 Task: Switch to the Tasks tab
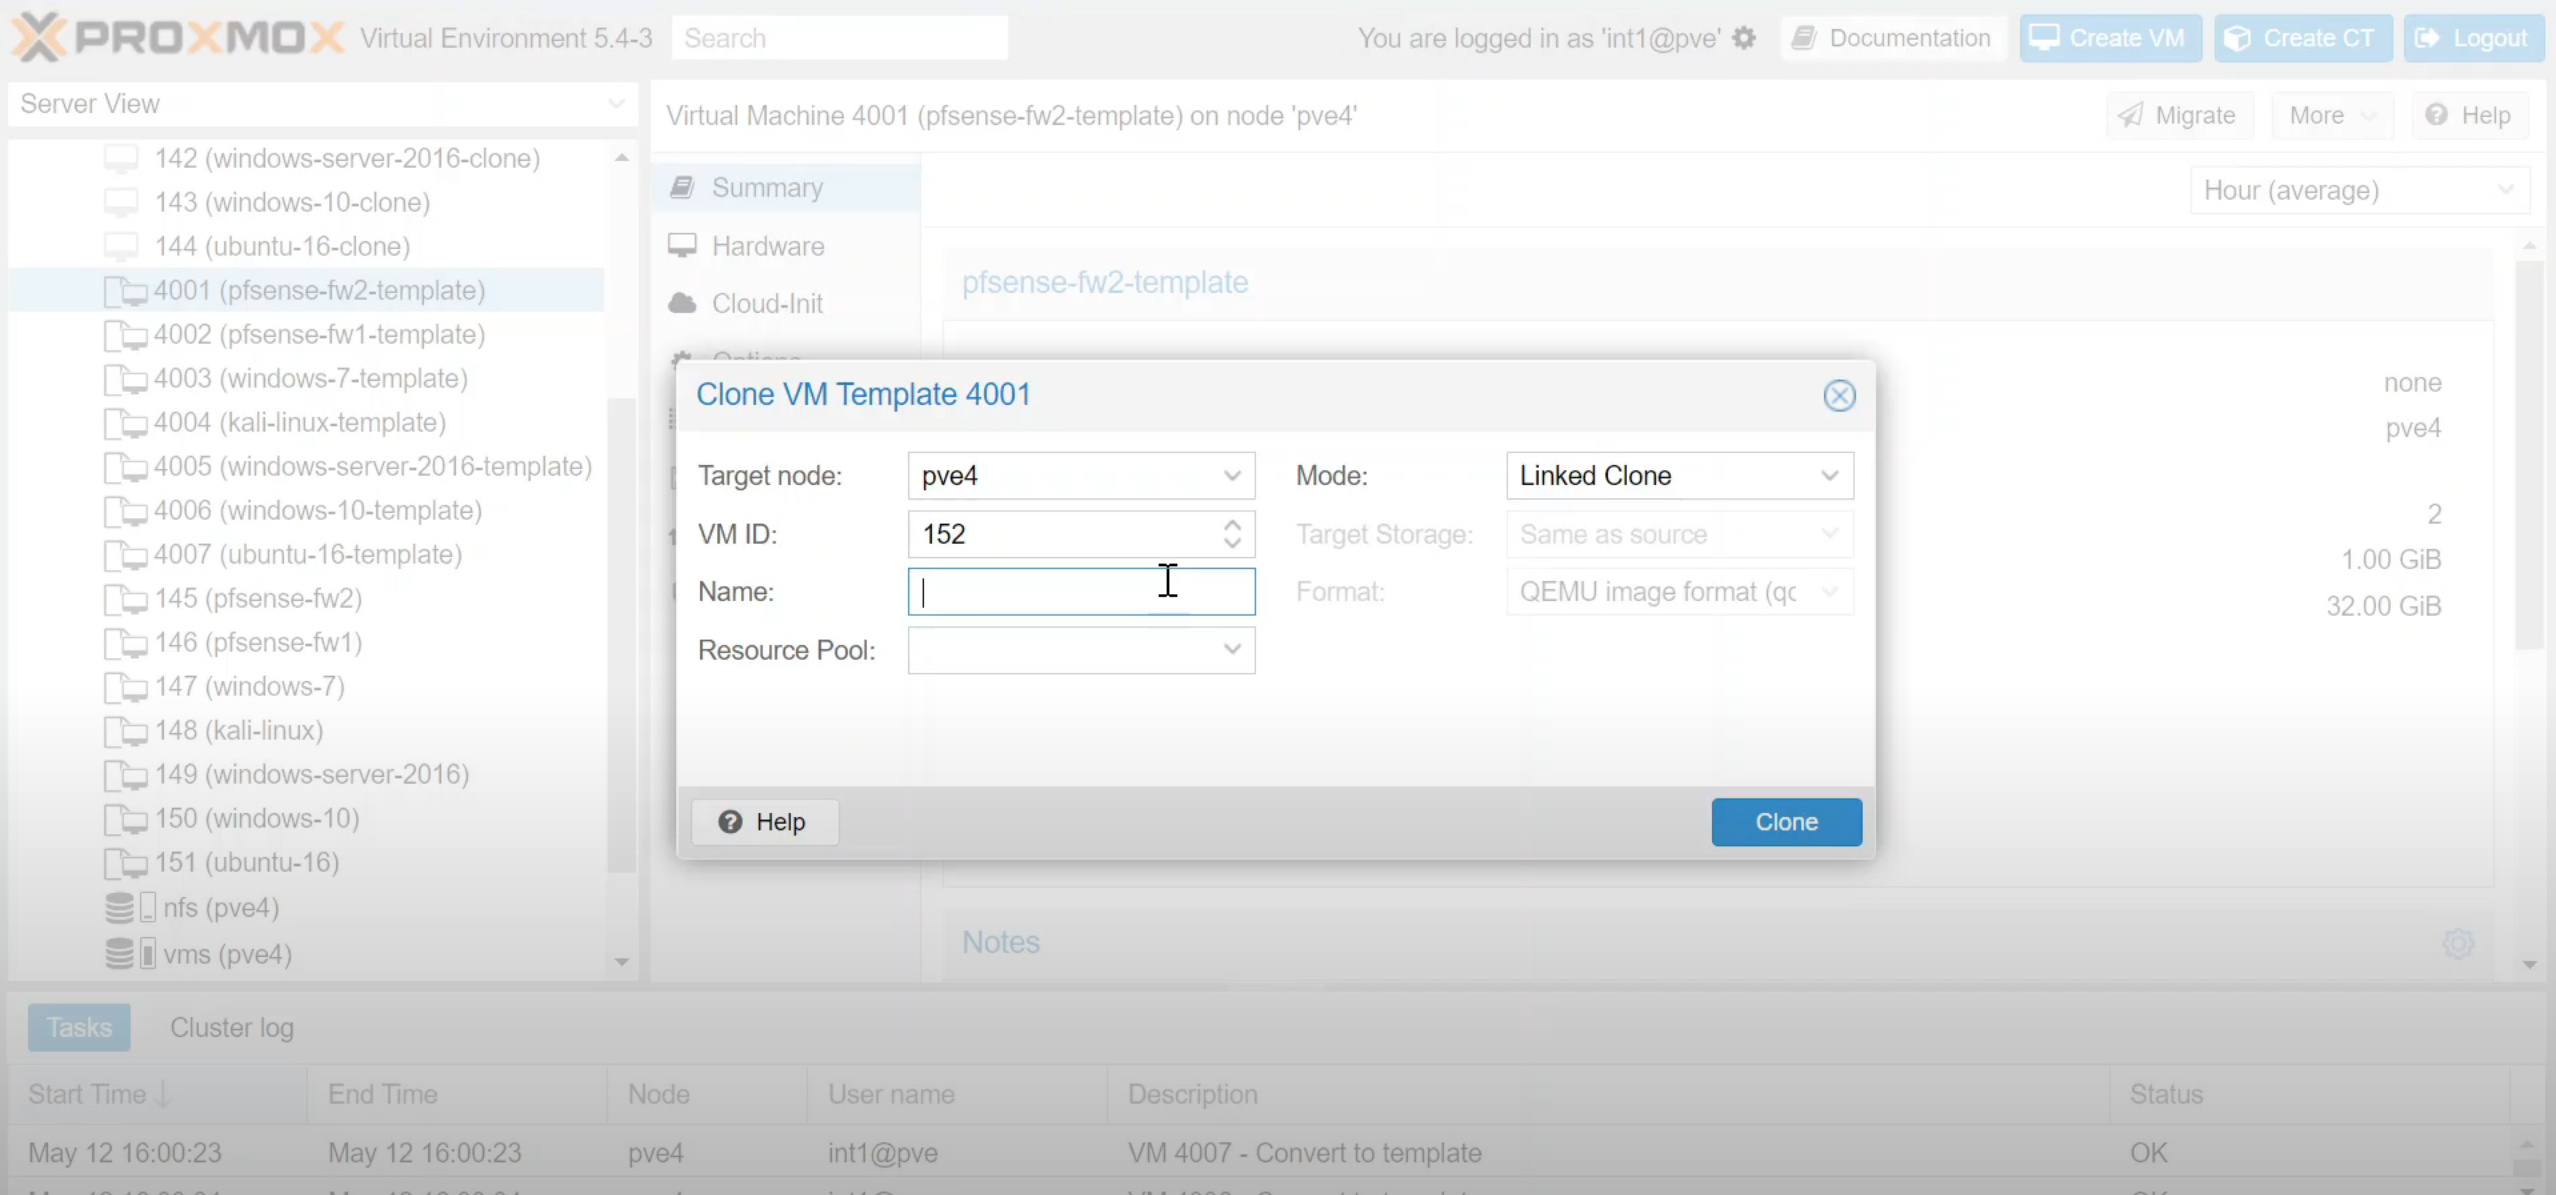point(79,1027)
